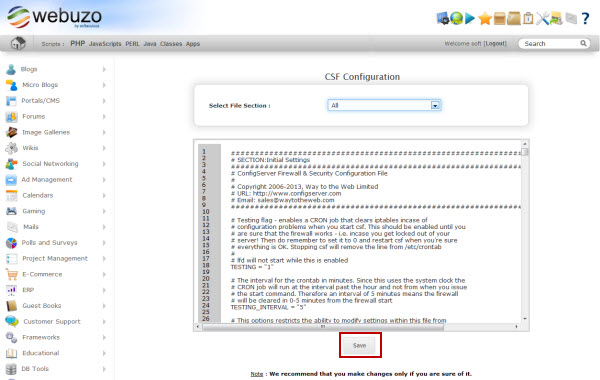This screenshot has width=600, height=380.
Task: Expand the Educational category arrow
Action: (104, 353)
